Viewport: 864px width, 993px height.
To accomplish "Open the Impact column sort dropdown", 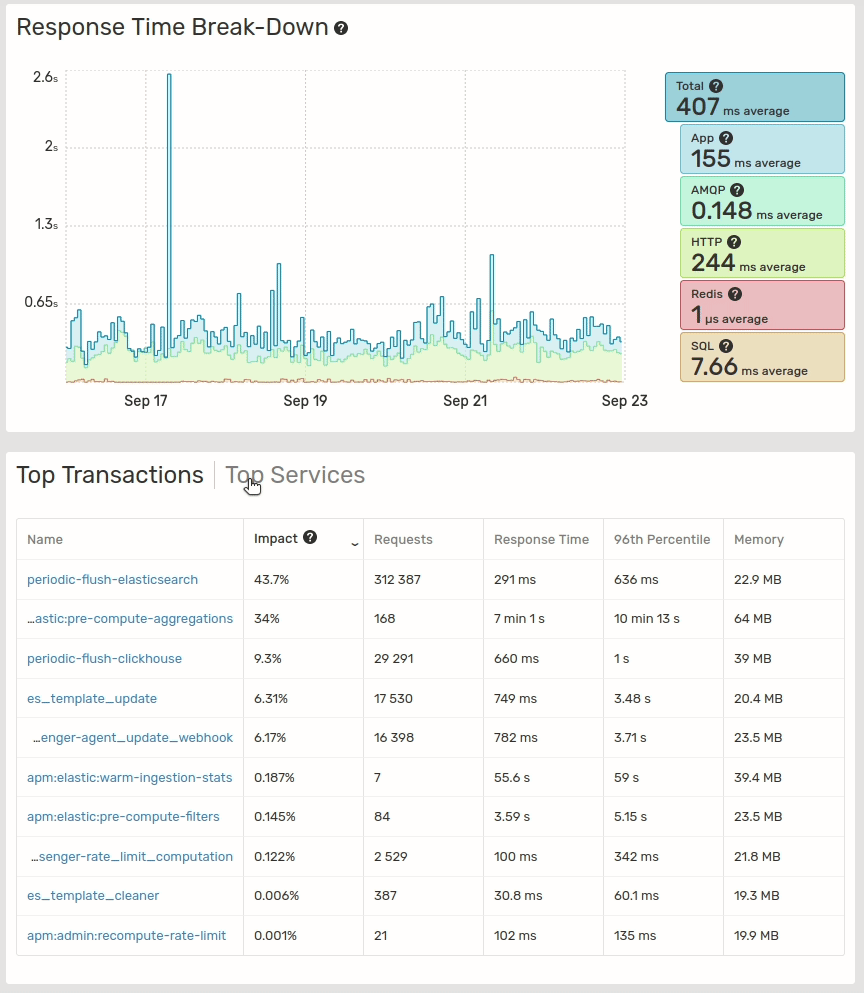I will point(354,540).
